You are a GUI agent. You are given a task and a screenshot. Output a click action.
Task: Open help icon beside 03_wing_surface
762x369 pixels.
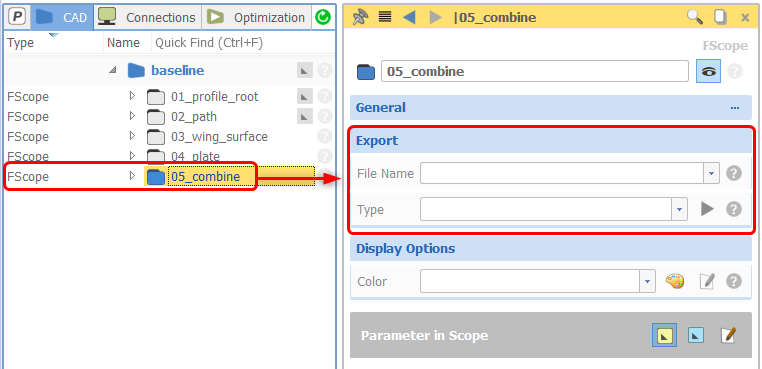click(325, 136)
